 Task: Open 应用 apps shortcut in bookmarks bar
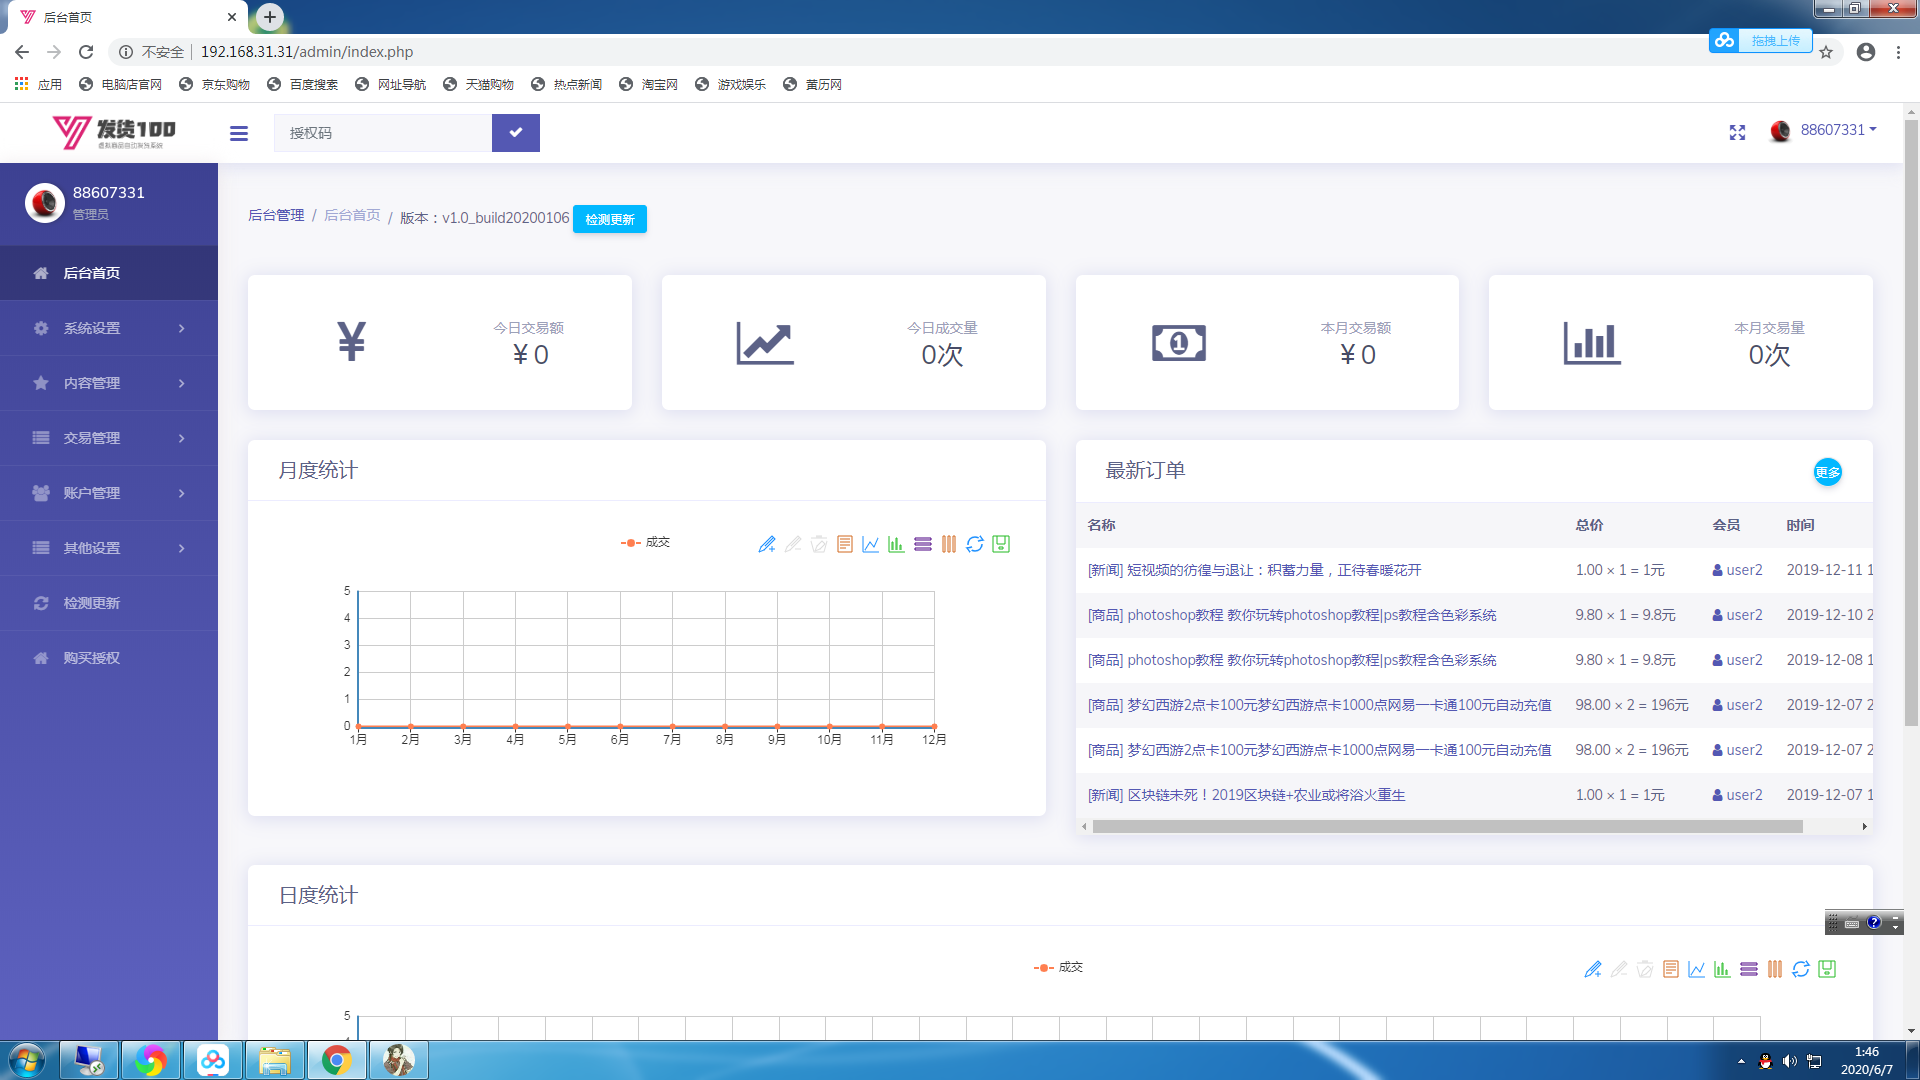(x=38, y=85)
